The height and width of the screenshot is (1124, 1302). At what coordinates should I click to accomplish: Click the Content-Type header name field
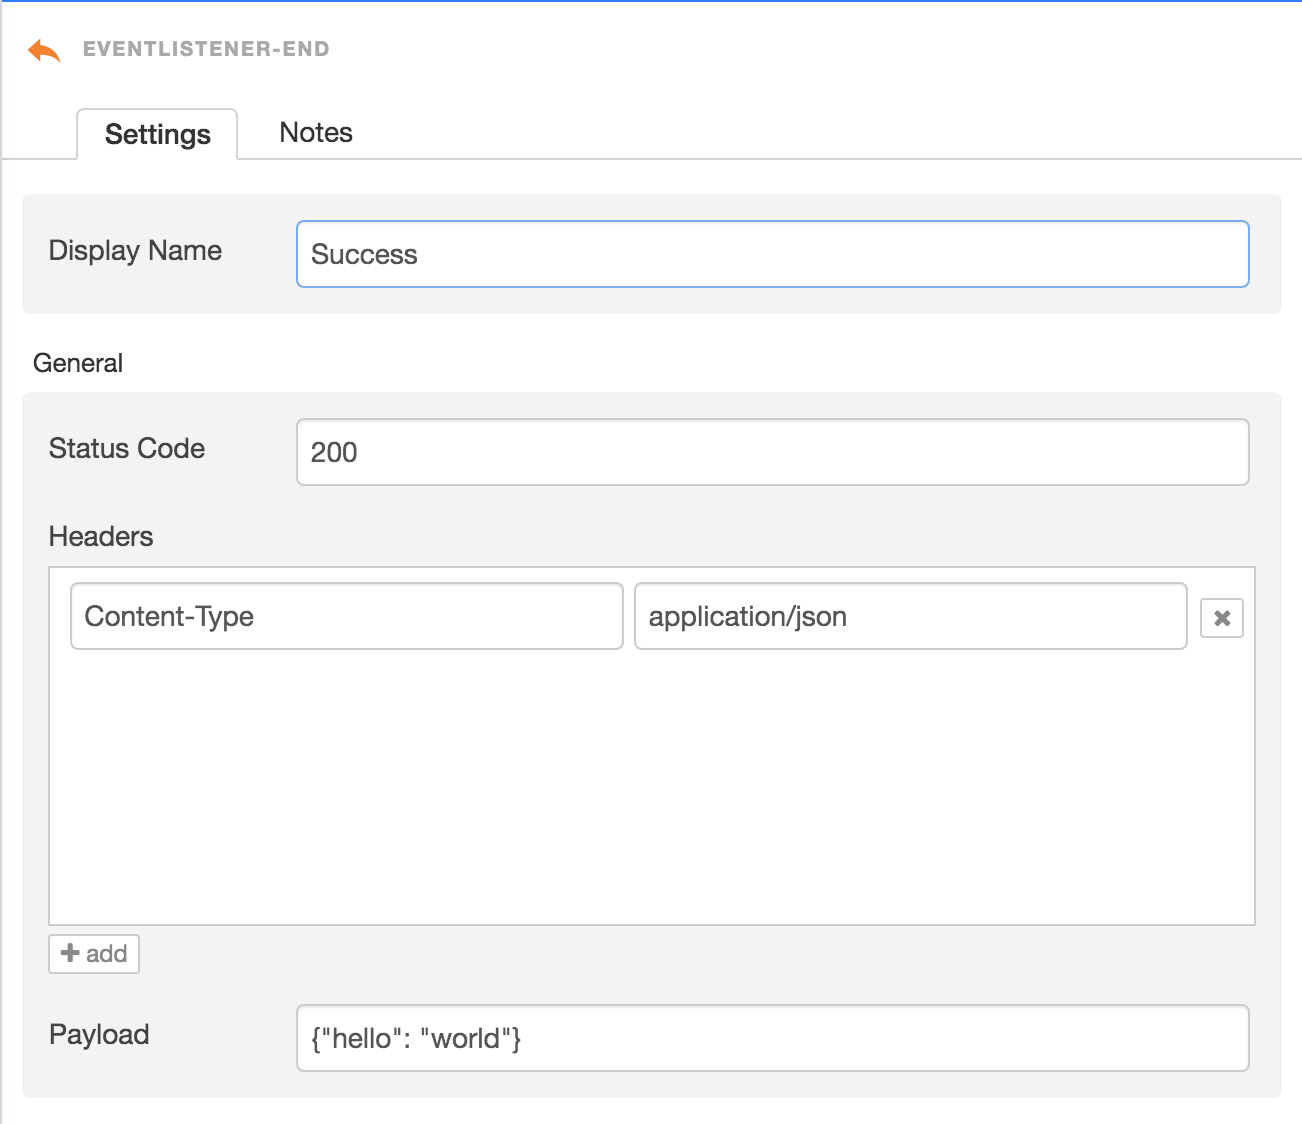tap(346, 616)
